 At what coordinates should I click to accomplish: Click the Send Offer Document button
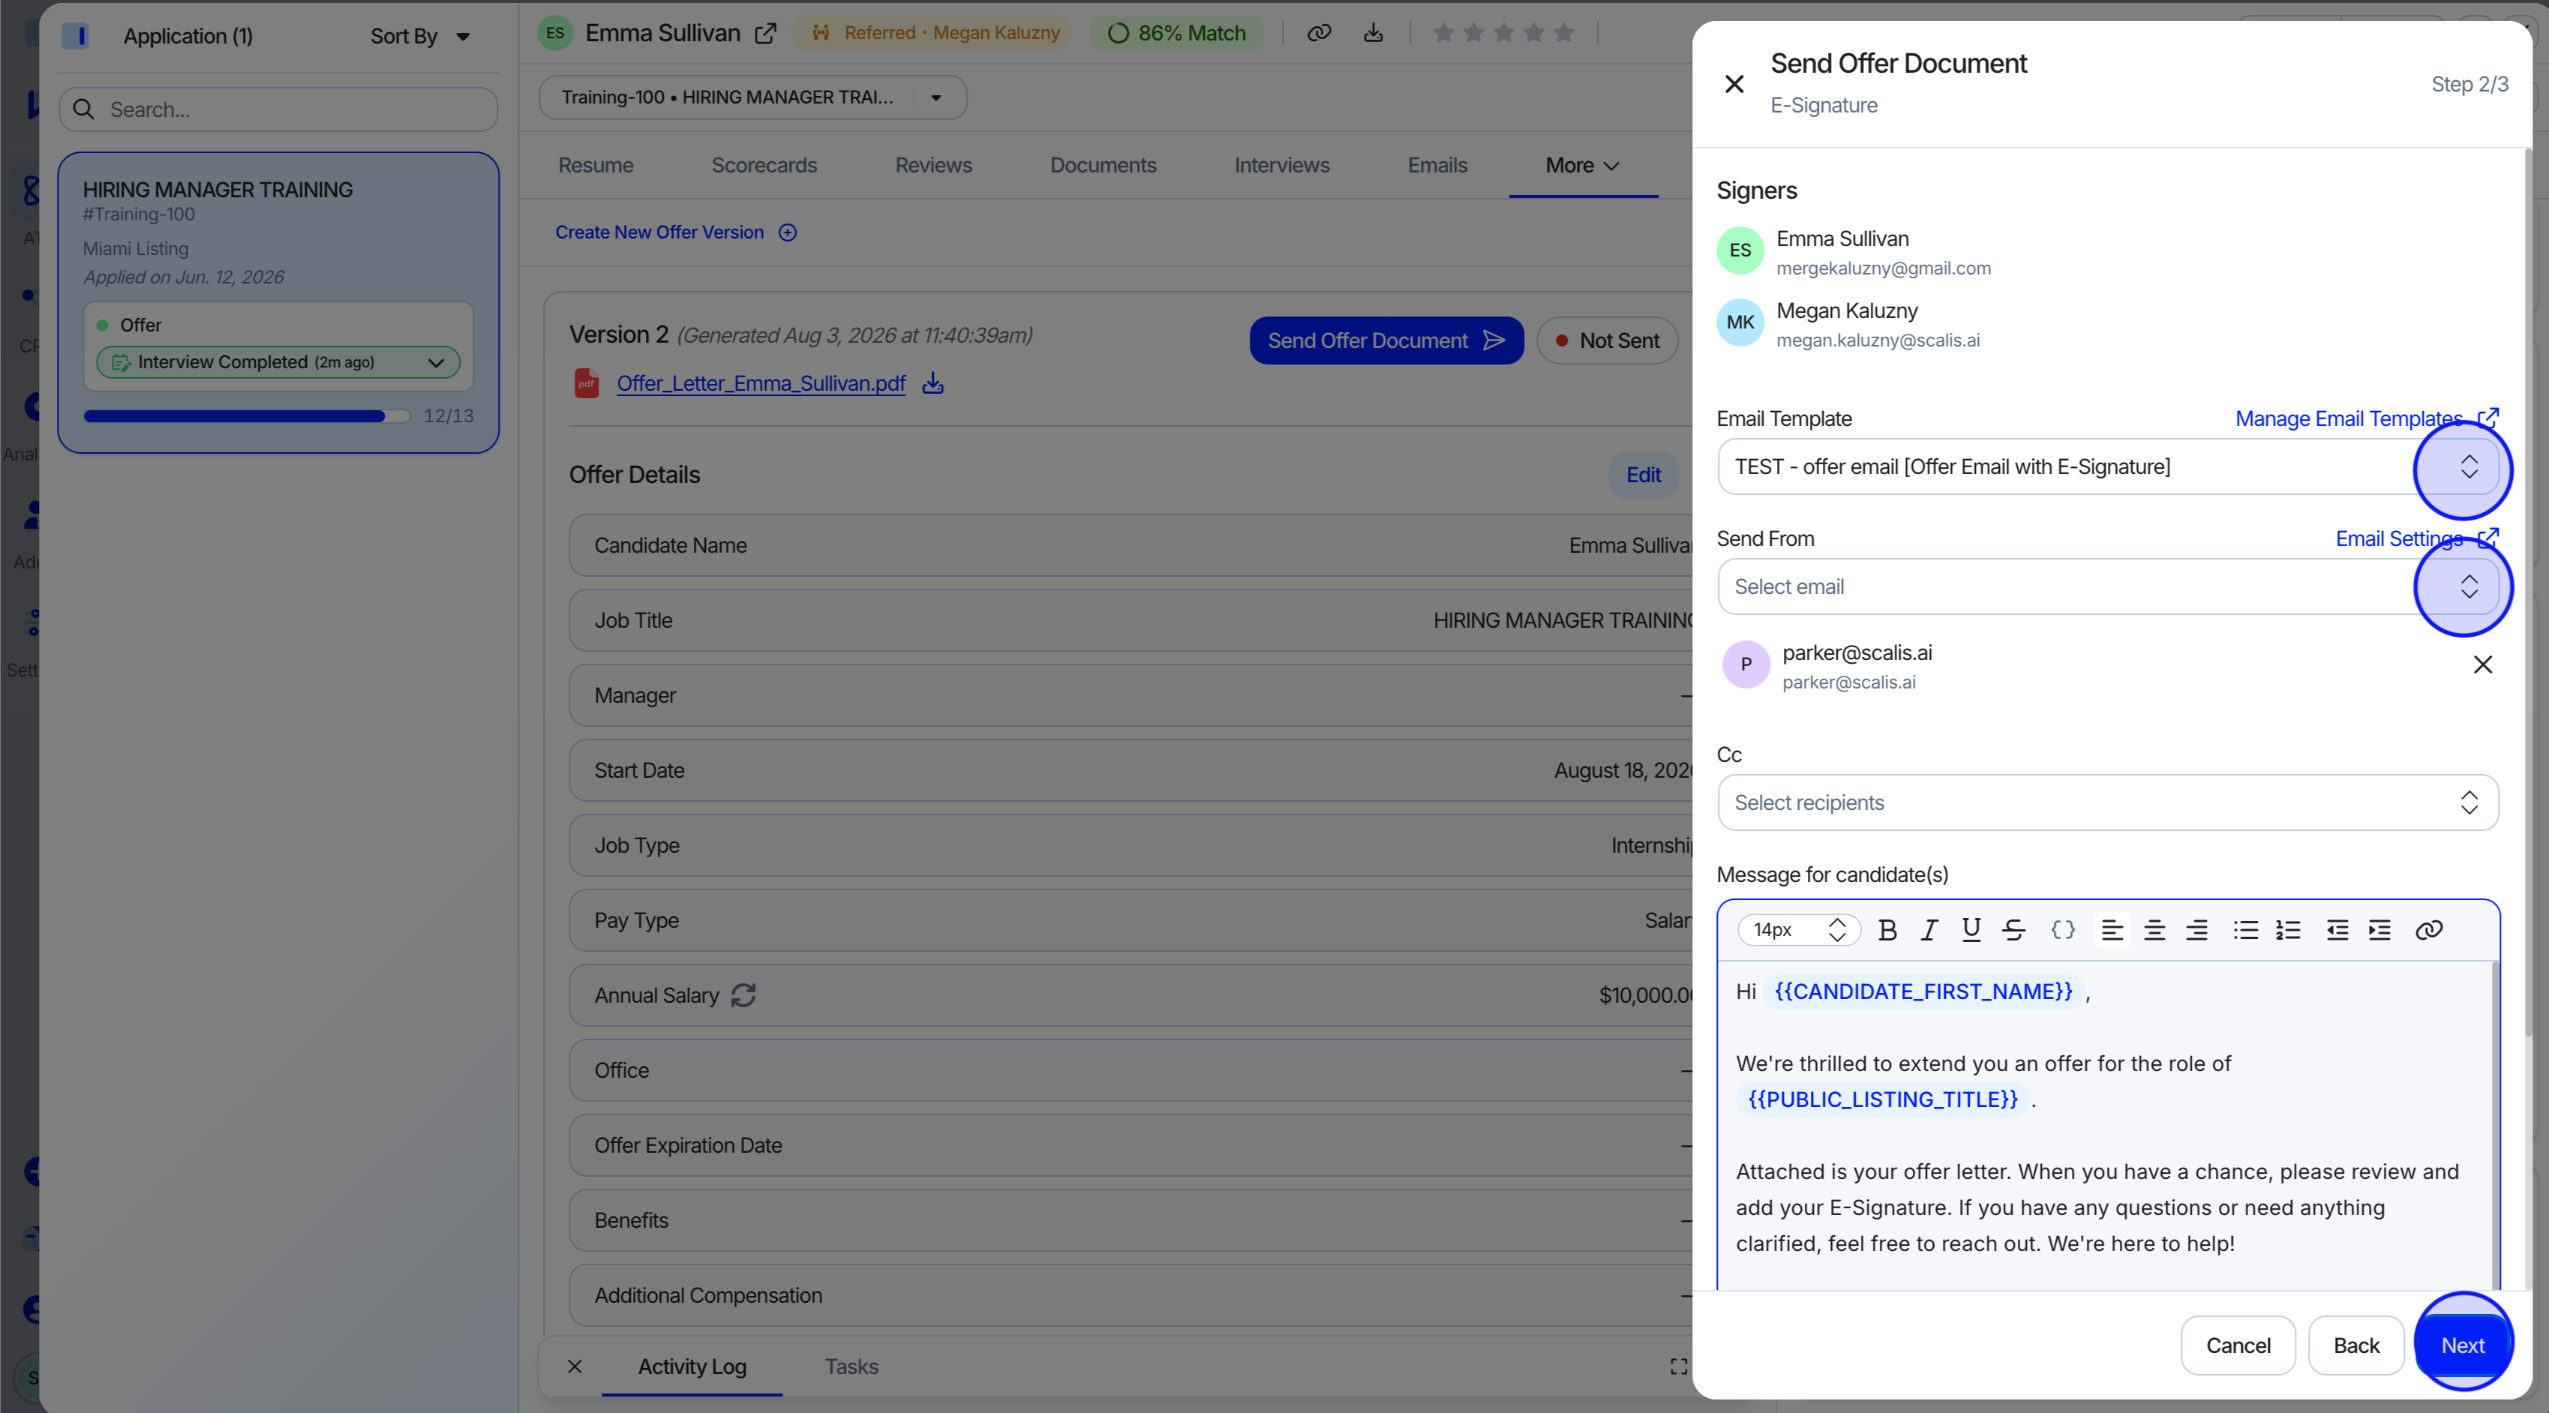[x=1386, y=341]
